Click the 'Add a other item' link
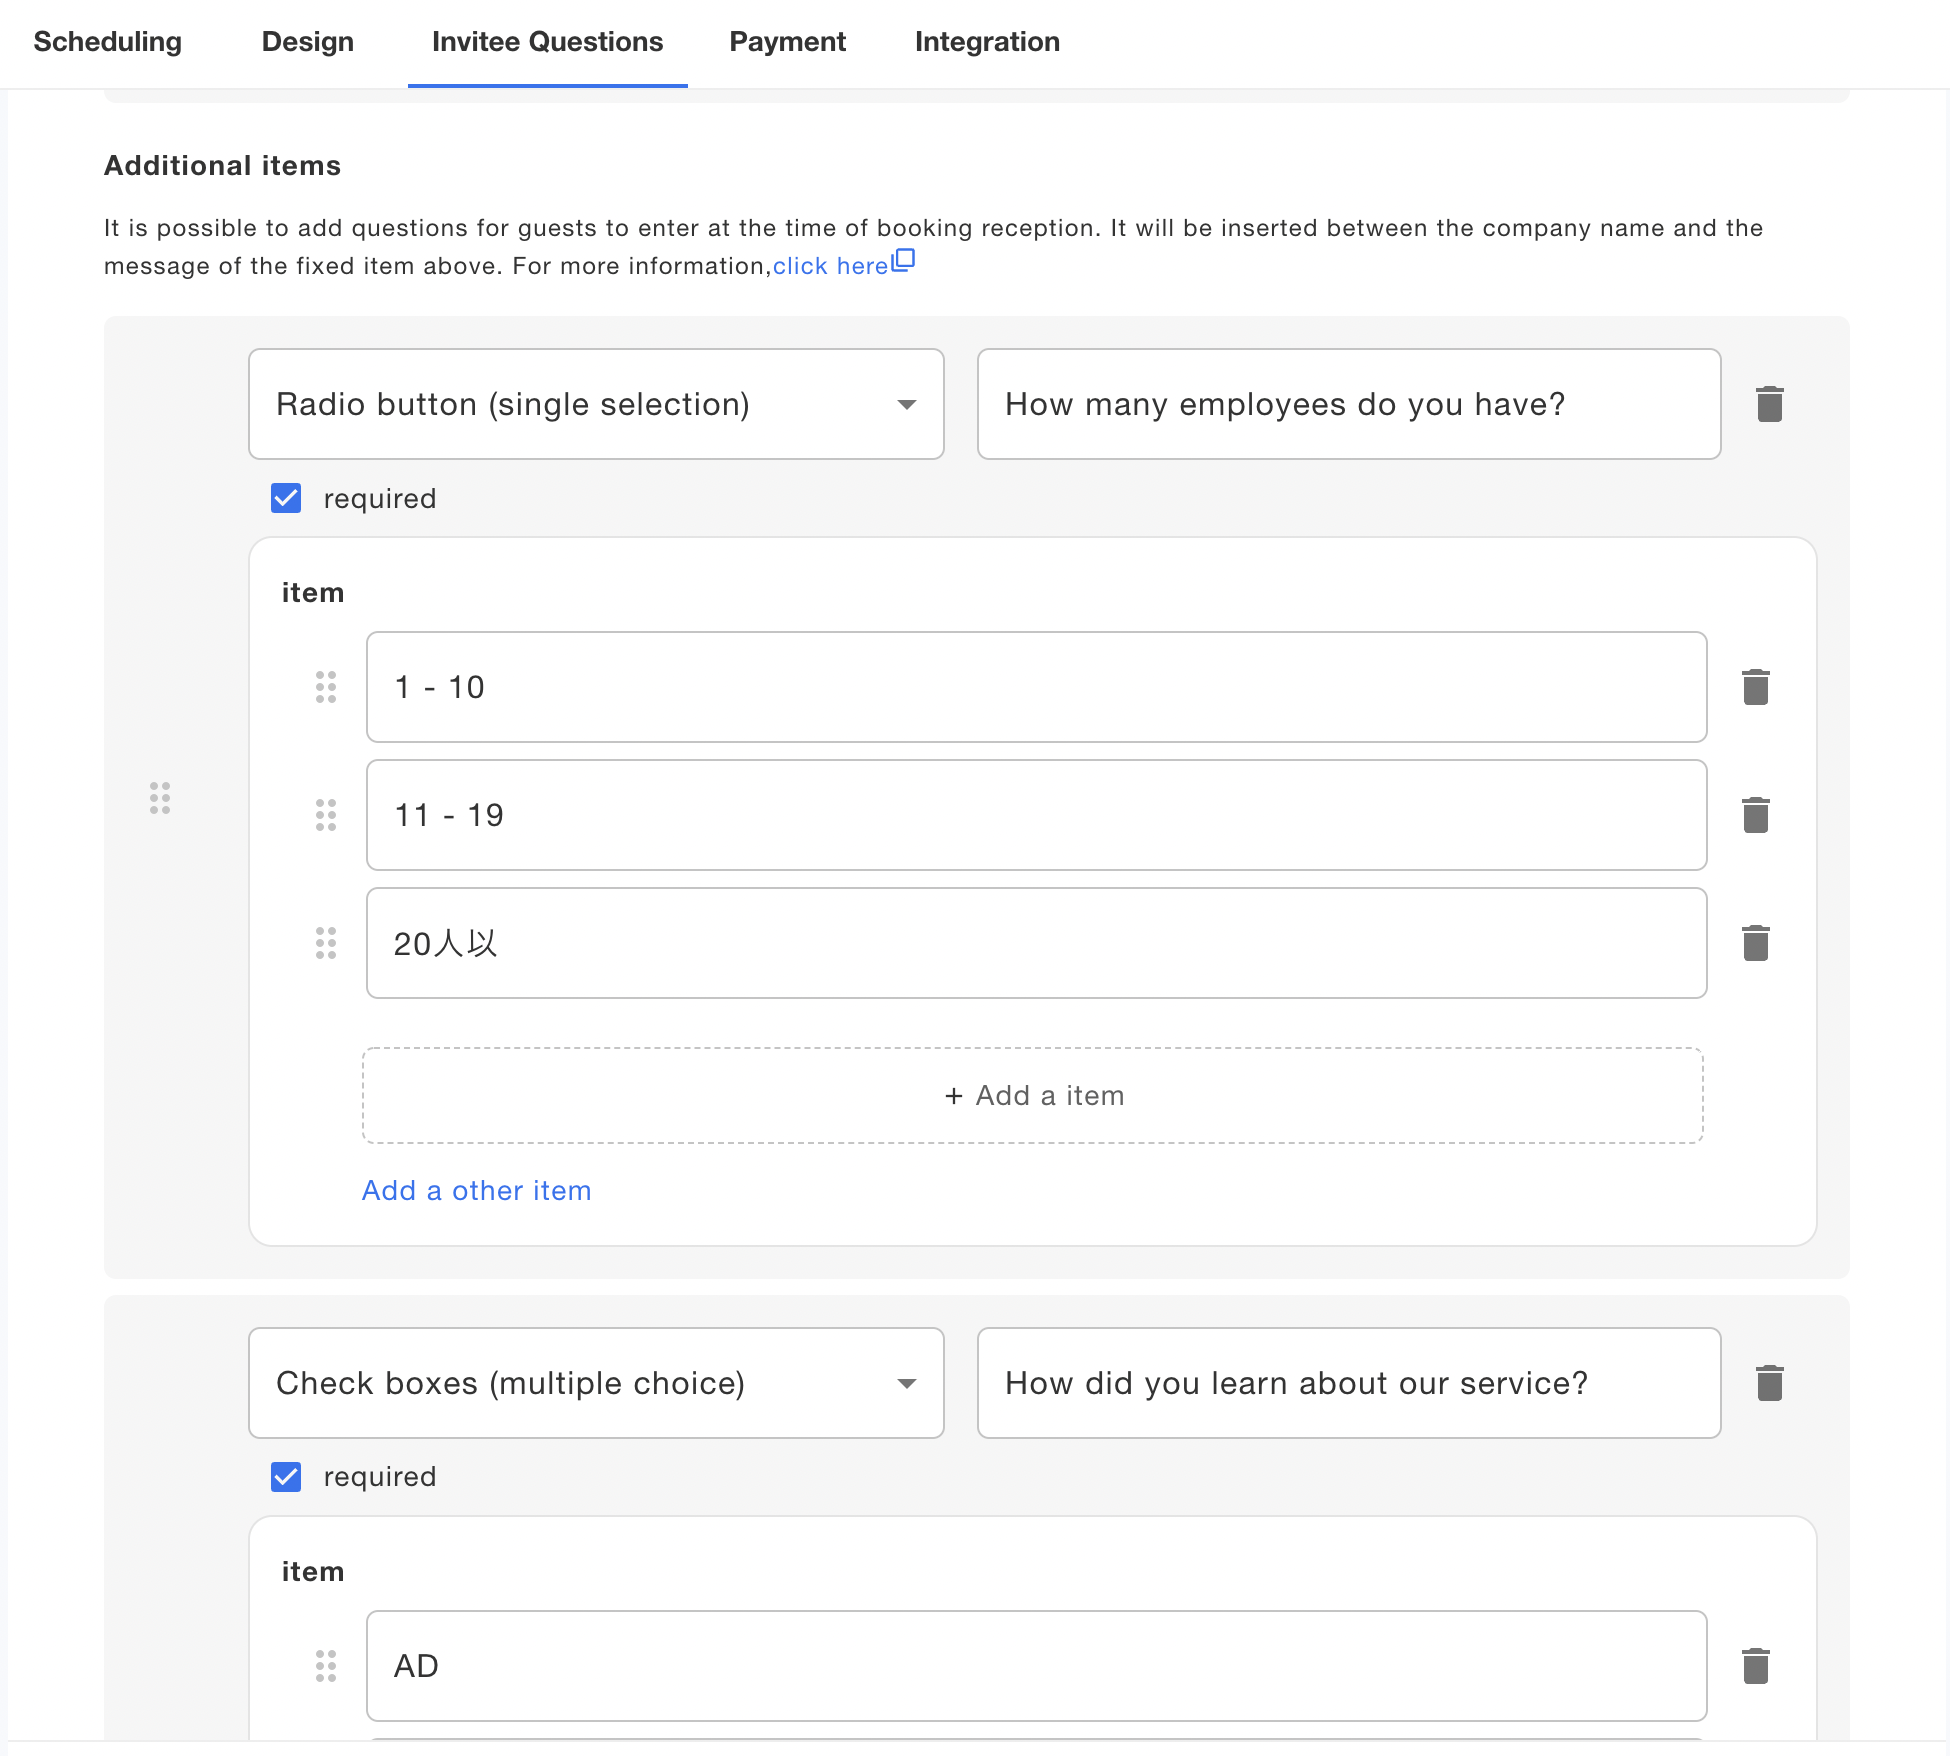 click(x=476, y=1190)
